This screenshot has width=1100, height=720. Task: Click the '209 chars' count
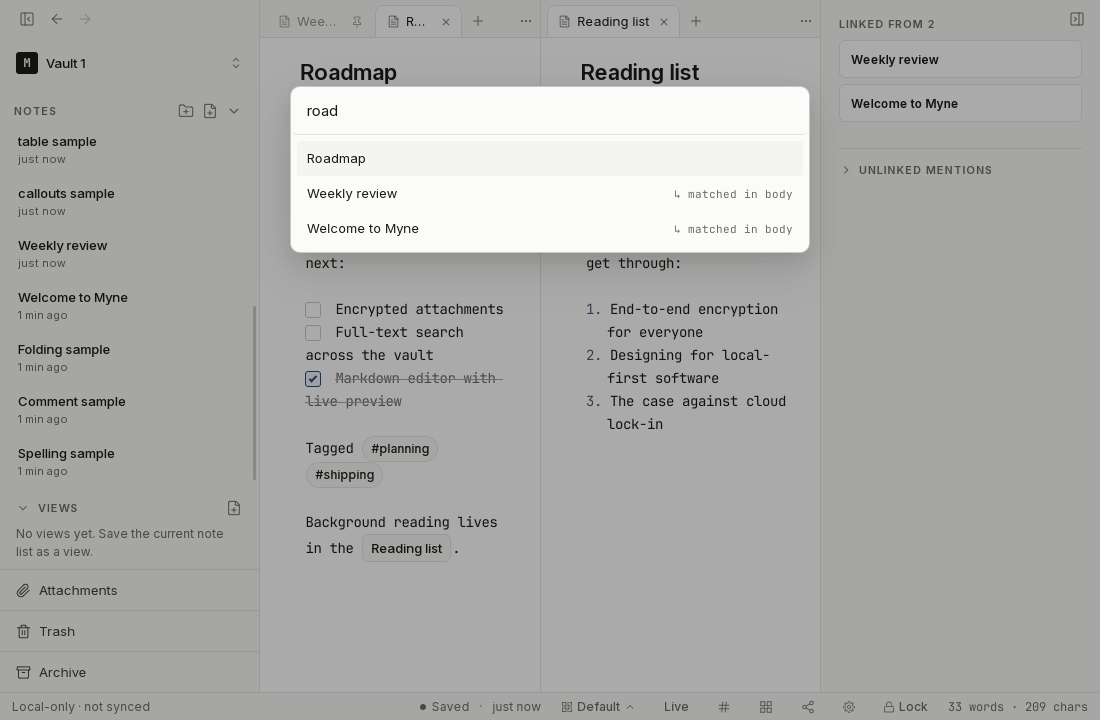click(x=1056, y=707)
